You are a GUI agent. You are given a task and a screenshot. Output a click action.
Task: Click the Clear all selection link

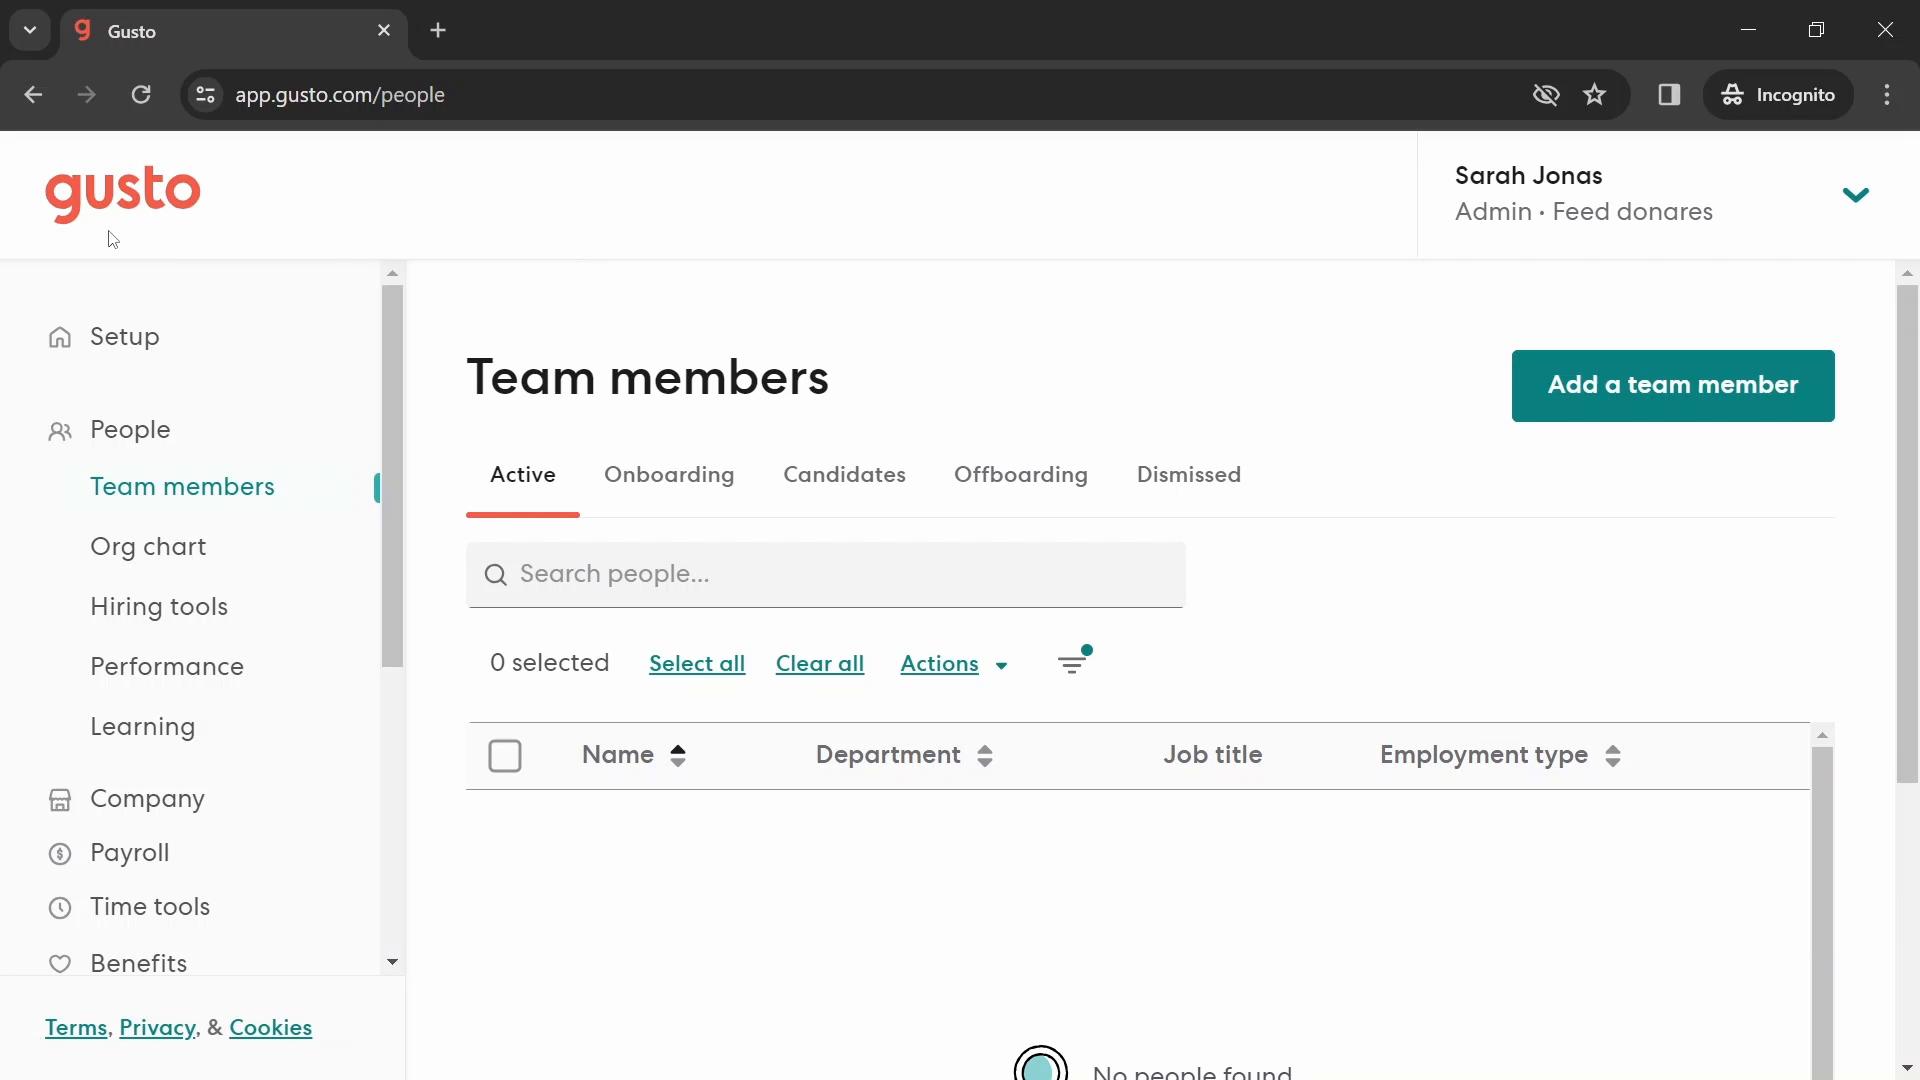click(x=820, y=663)
